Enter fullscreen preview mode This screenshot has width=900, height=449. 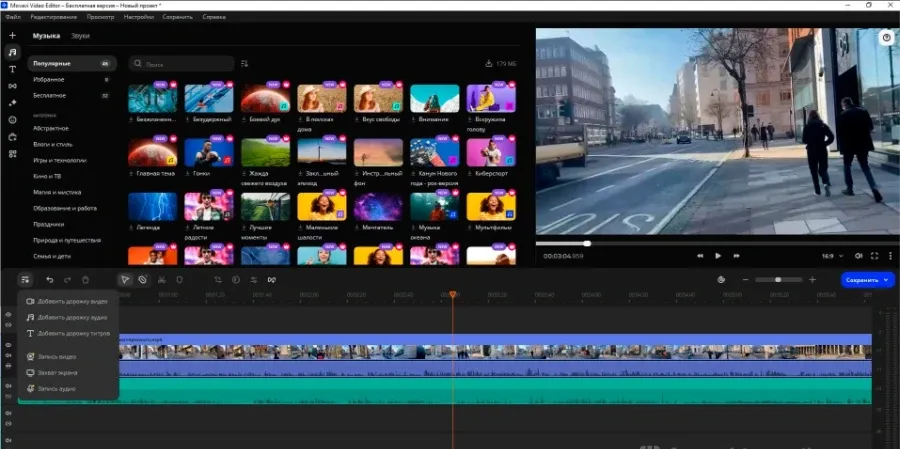tap(875, 256)
